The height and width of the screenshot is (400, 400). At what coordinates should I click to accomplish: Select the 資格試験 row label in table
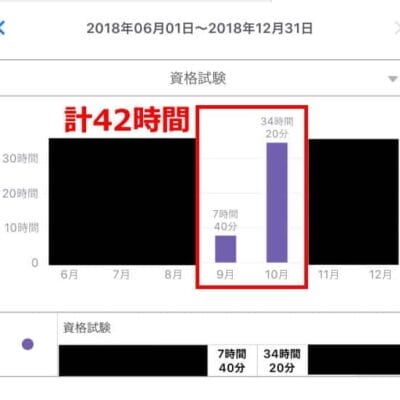(87, 328)
